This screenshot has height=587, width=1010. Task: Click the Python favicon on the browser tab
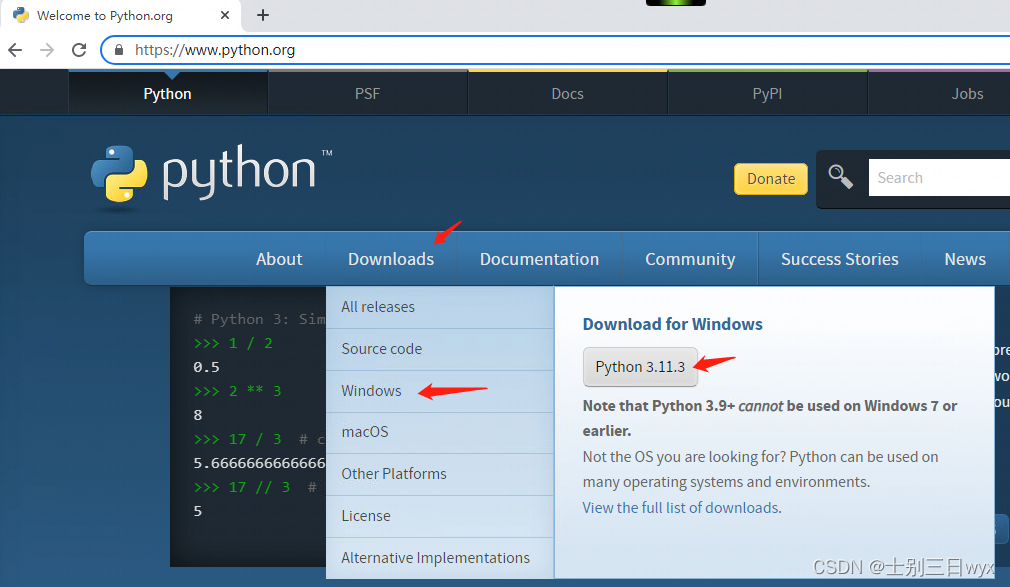click(x=21, y=15)
